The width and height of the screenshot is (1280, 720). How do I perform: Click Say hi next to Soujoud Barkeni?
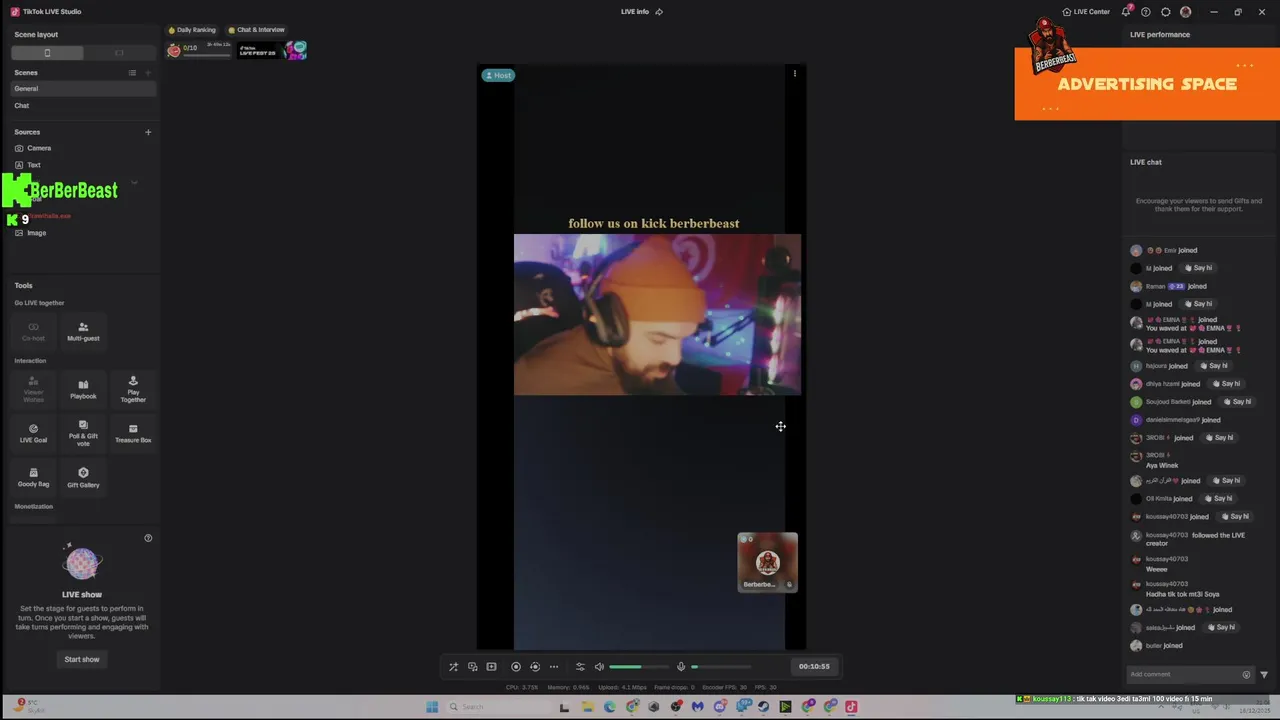[1239, 402]
